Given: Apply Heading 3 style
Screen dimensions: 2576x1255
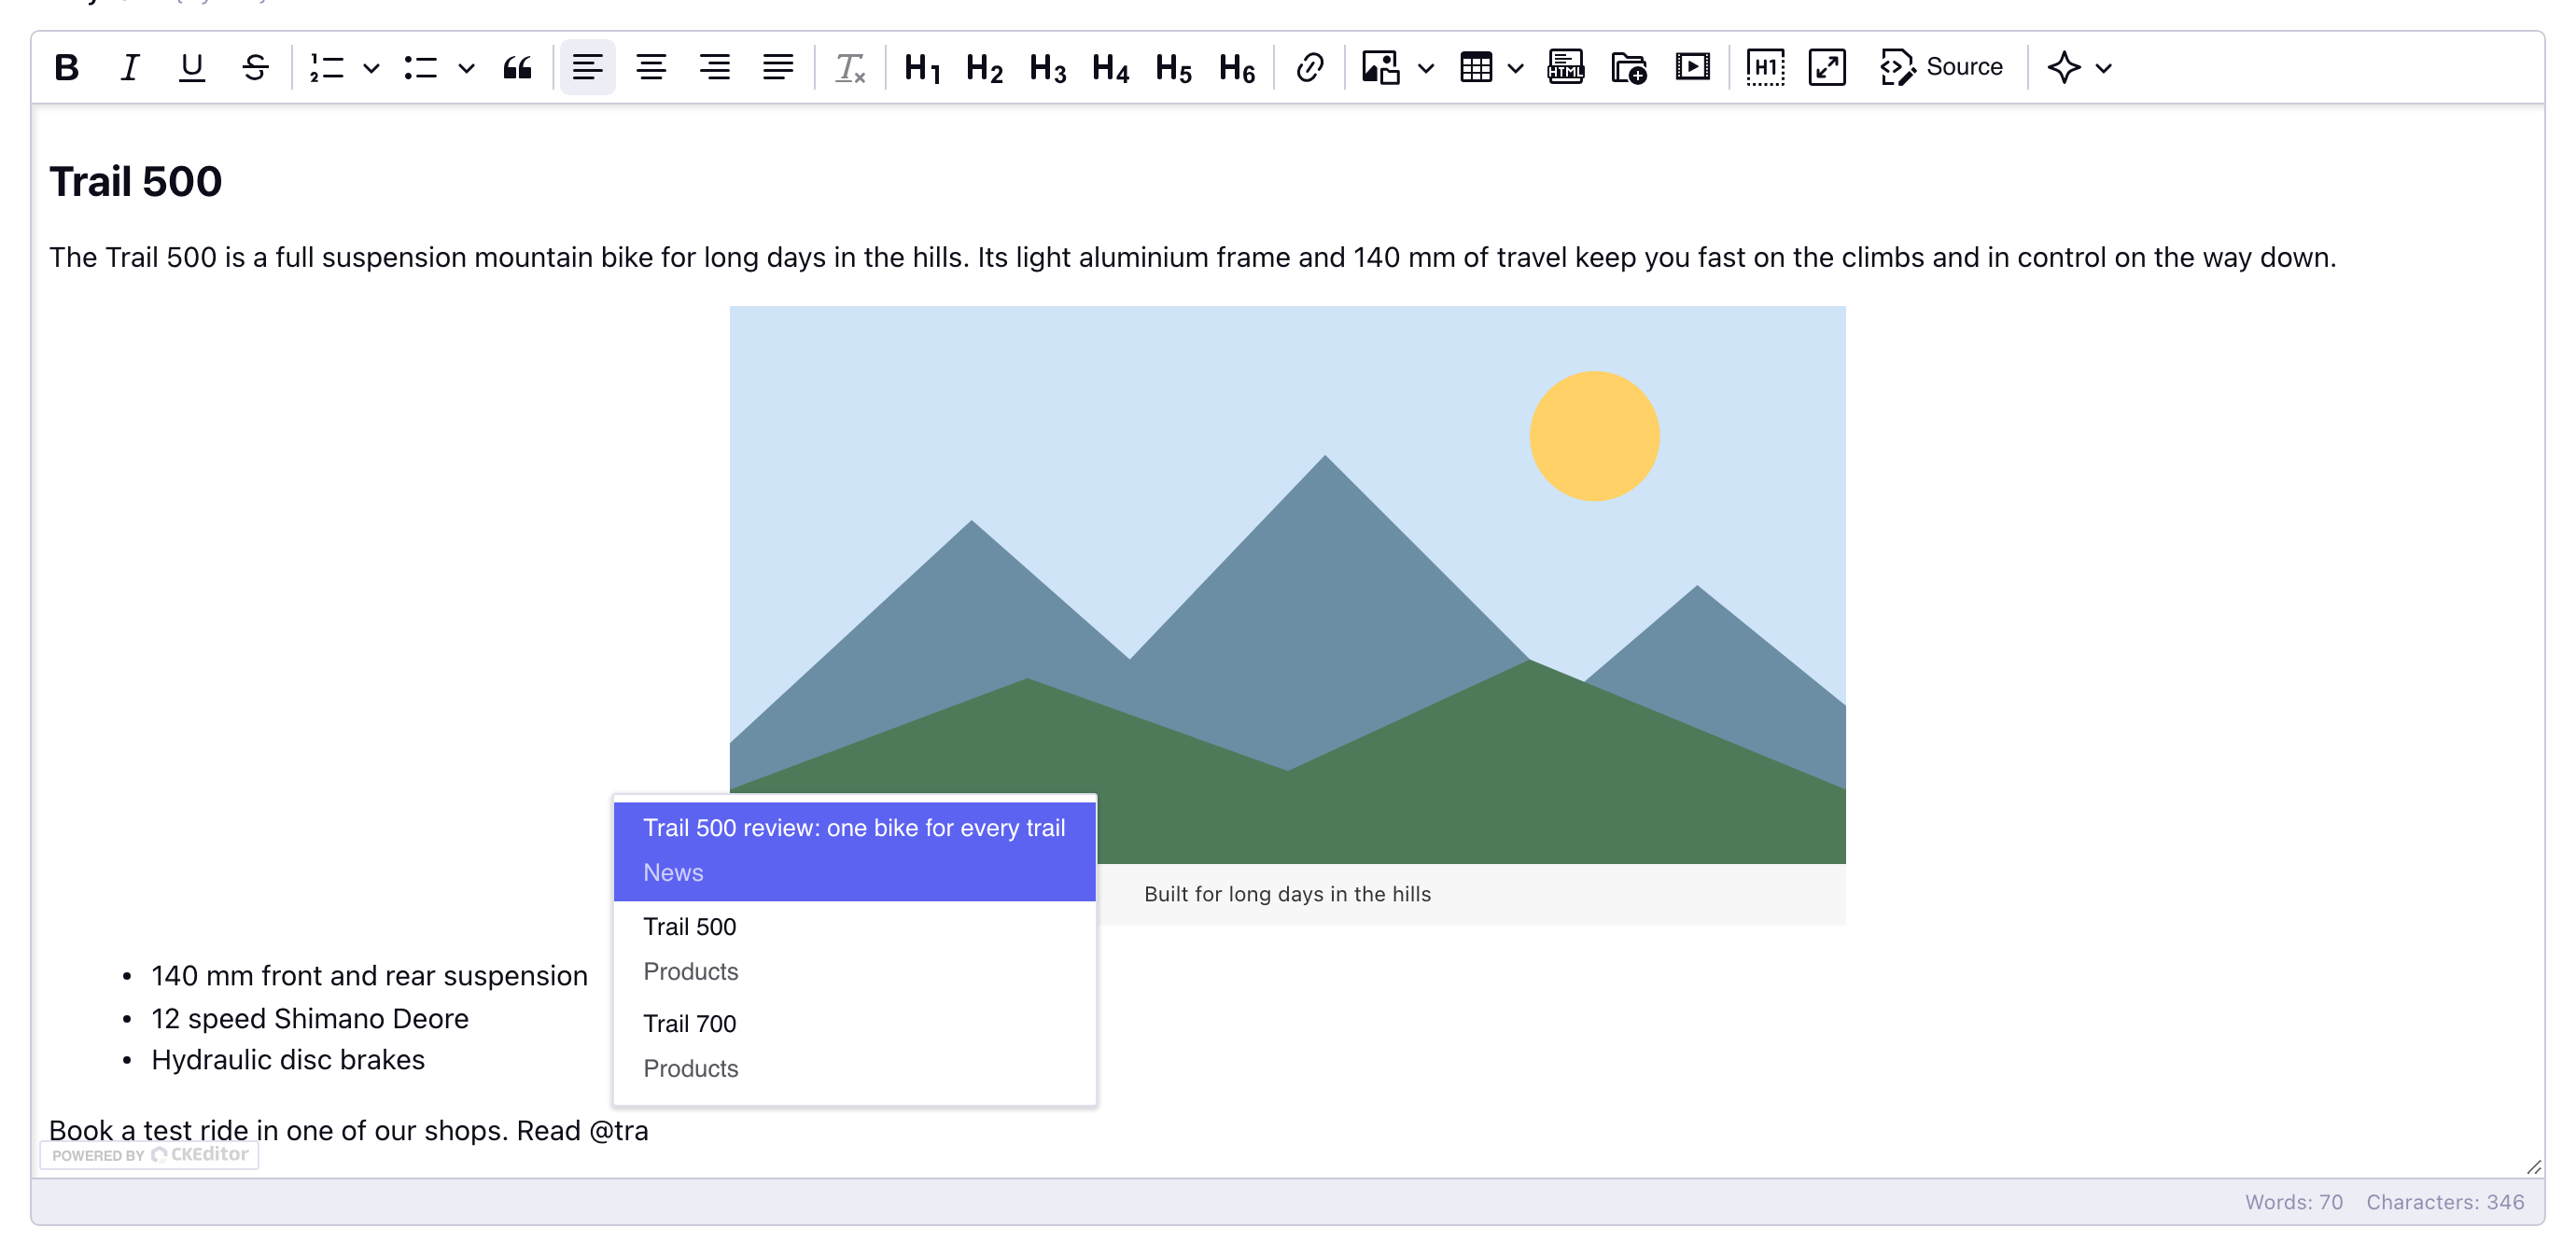Looking at the screenshot, I should click(x=1047, y=67).
